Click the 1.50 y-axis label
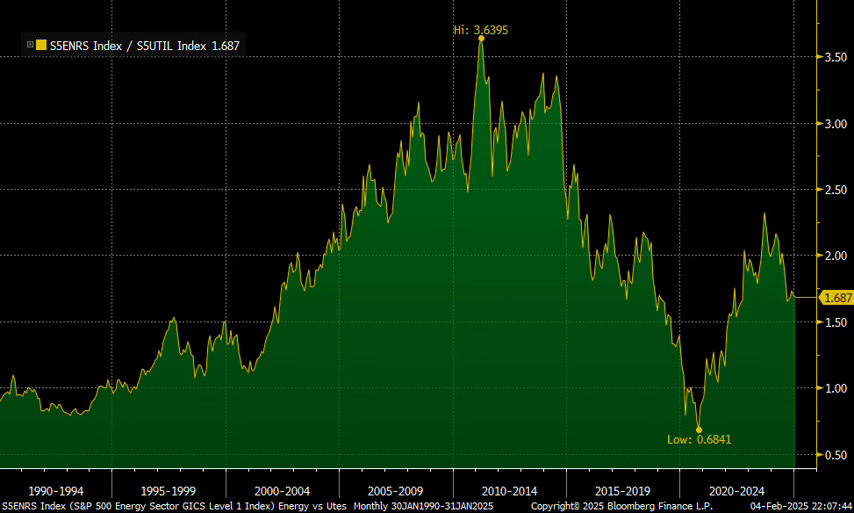 pyautogui.click(x=836, y=322)
